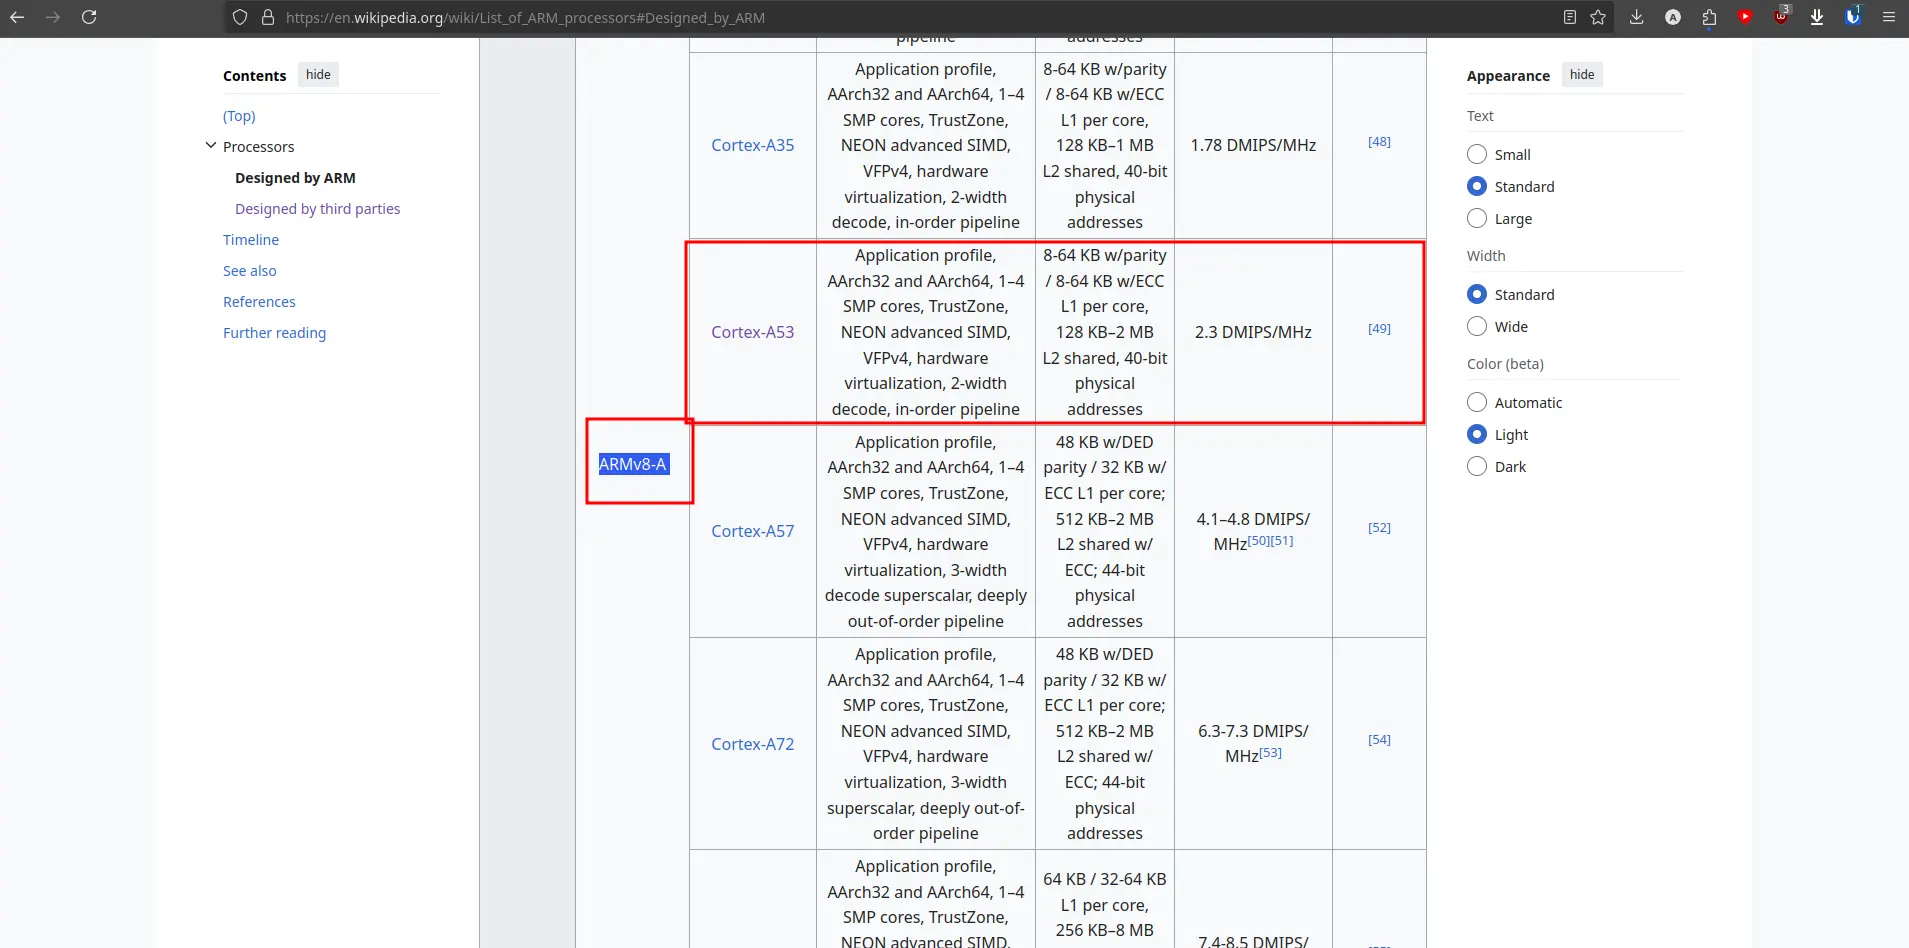The height and width of the screenshot is (948, 1909).
Task: Open the tracking protection shield icon
Action: pyautogui.click(x=239, y=17)
